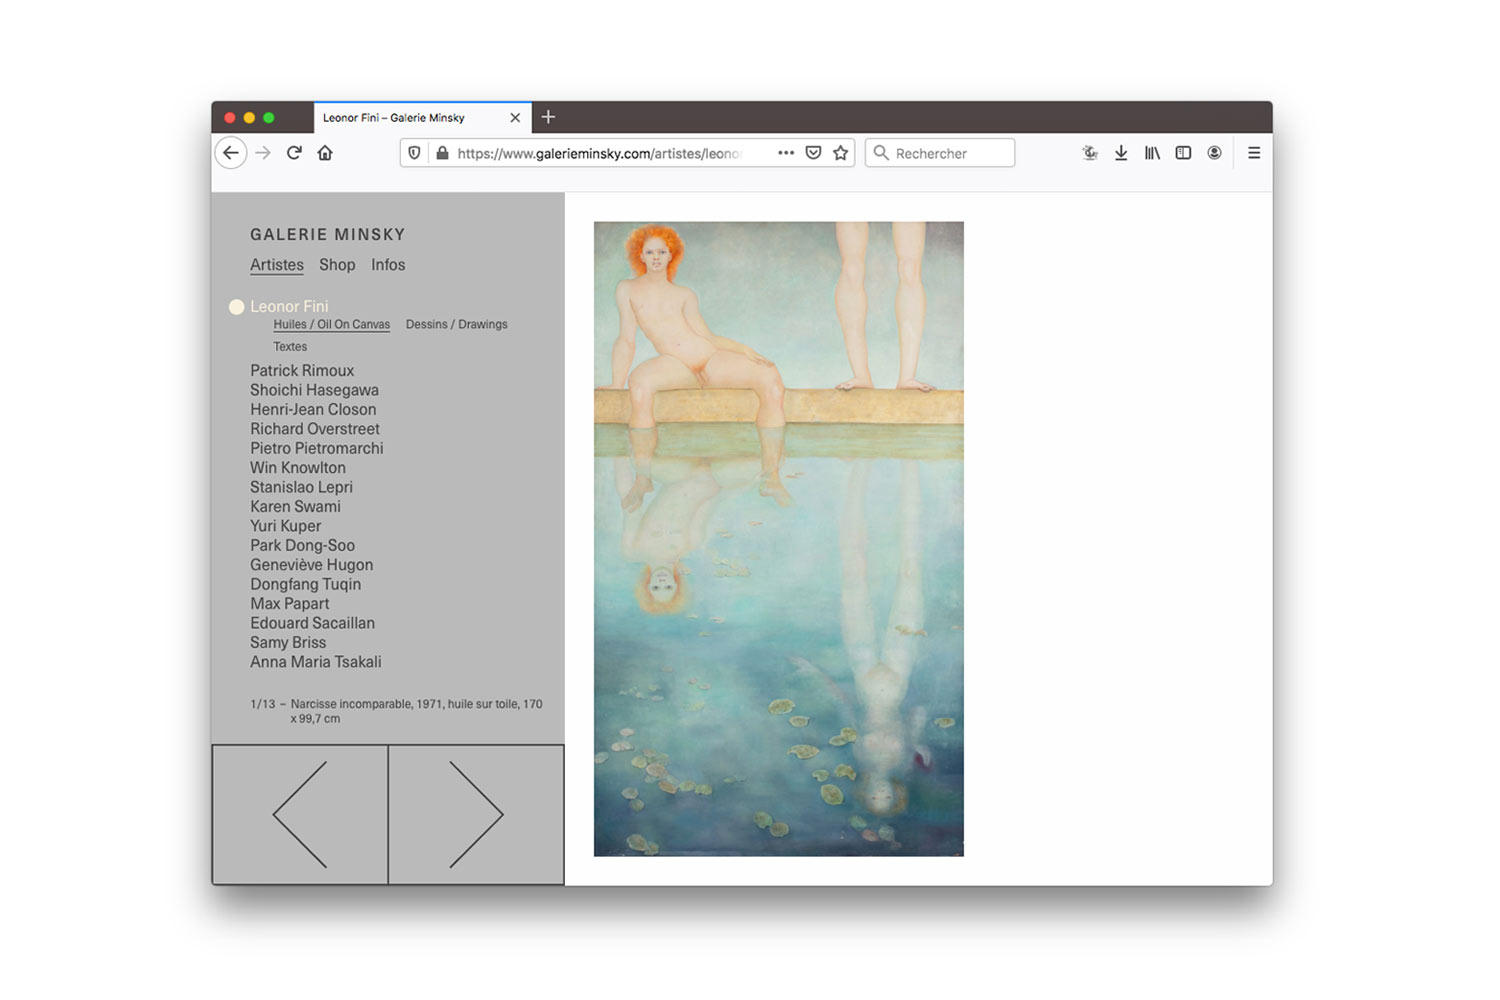1500x1000 pixels.
Task: Open artist Patrick Rimoux page
Action: click(x=302, y=371)
